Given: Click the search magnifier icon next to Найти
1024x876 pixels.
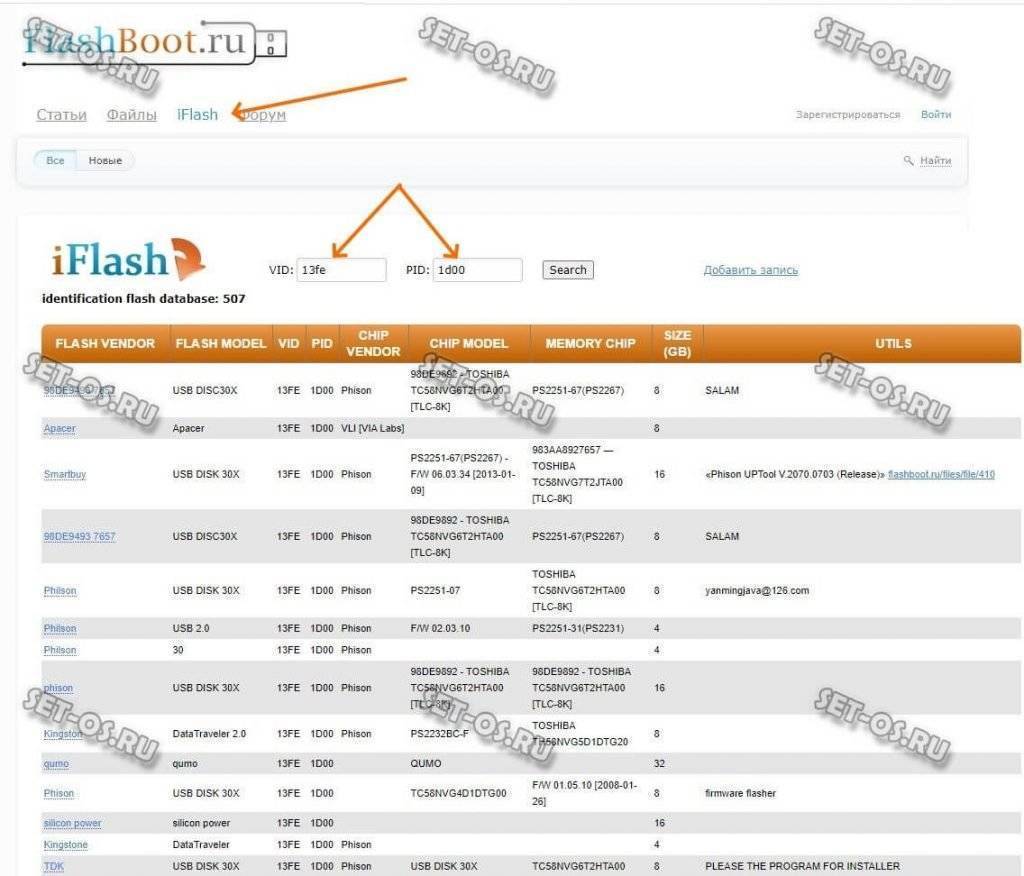Looking at the screenshot, I should (x=908, y=160).
